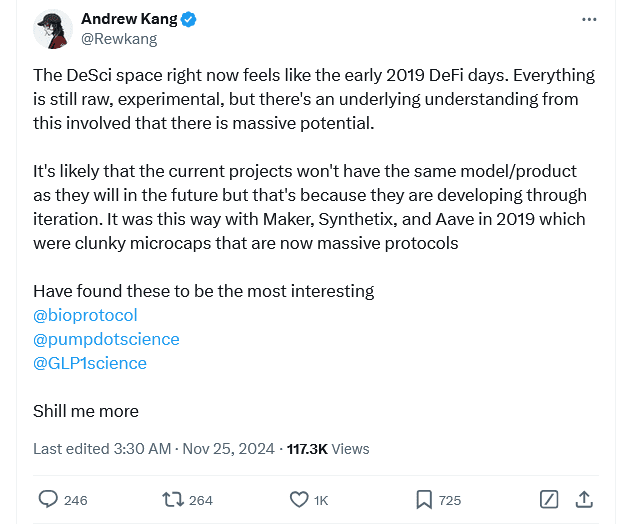
Task: Visit the @bioprotocol mention
Action: pos(85,315)
